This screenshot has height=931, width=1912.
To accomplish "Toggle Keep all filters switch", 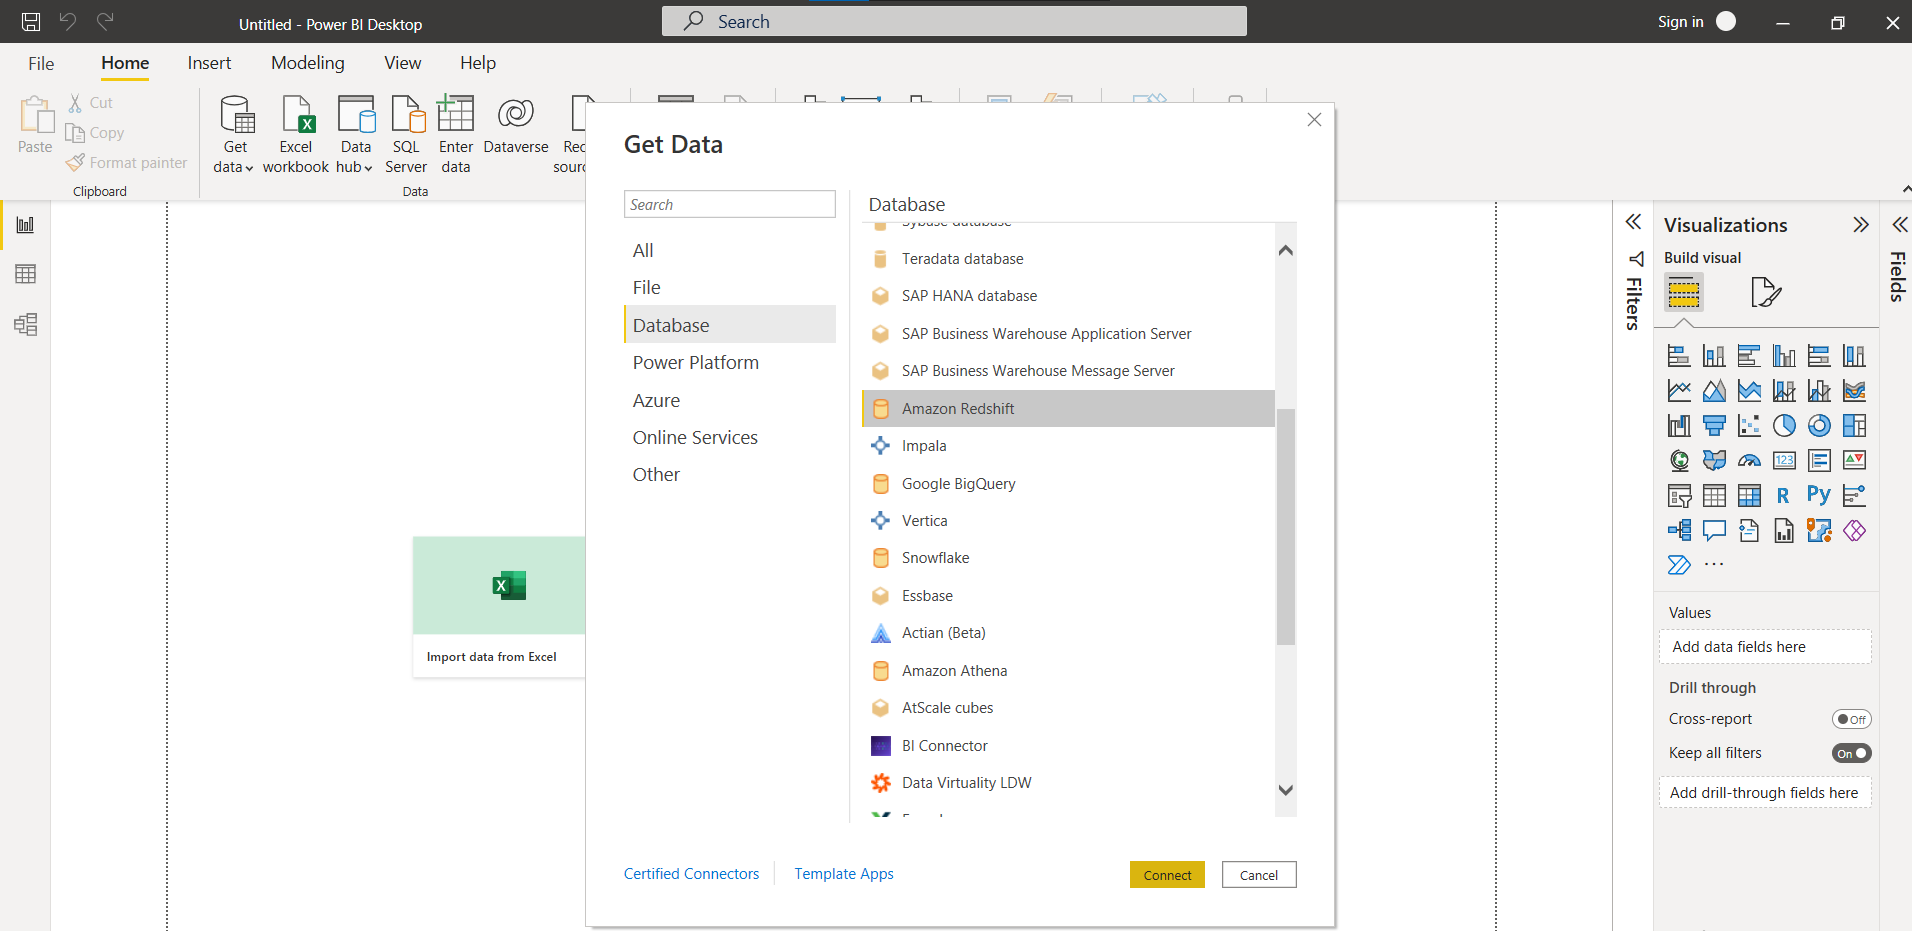I will 1851,753.
